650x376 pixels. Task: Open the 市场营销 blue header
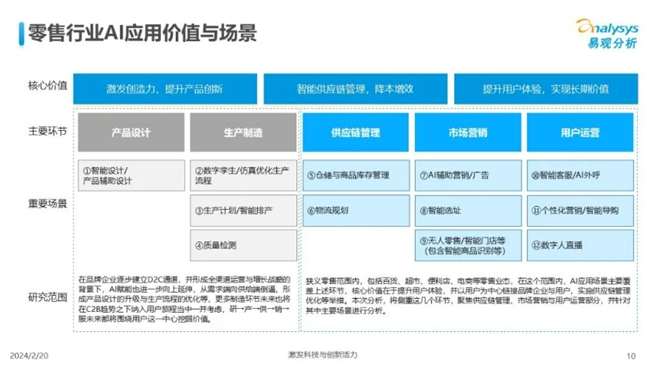pyautogui.click(x=468, y=132)
